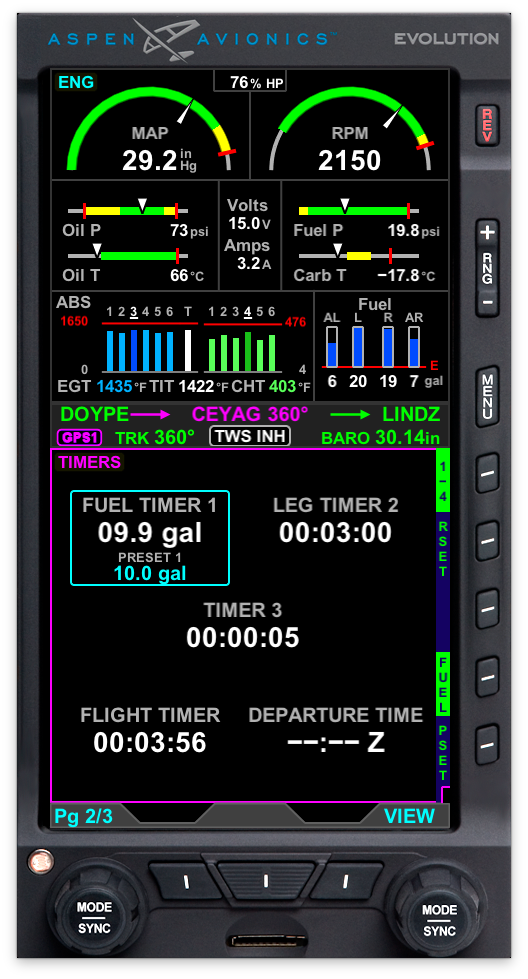Increase map range with RNG plus
528x979 pixels.
(x=487, y=233)
